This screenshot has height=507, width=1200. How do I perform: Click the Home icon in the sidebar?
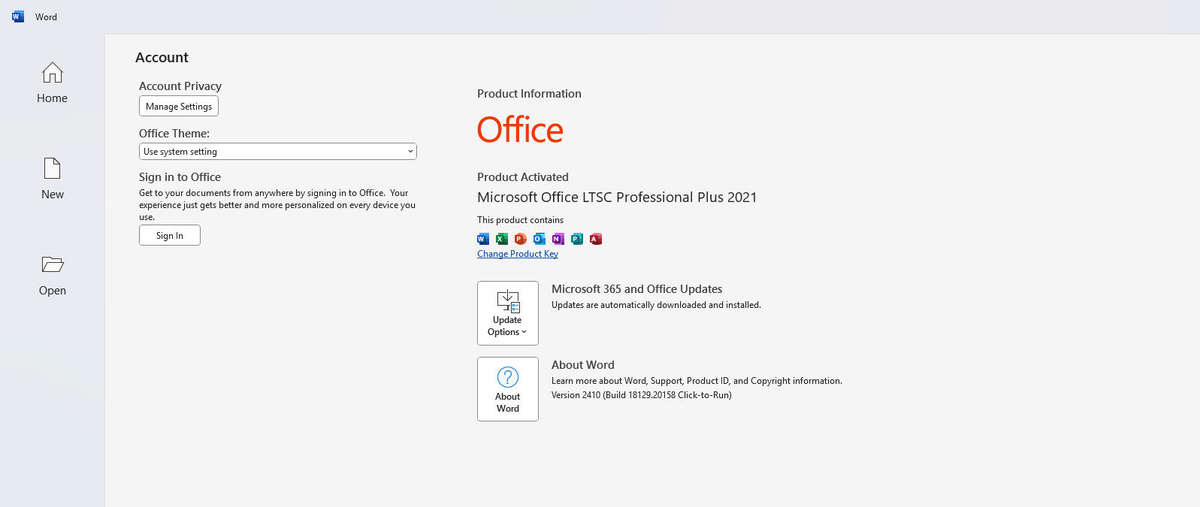(52, 73)
